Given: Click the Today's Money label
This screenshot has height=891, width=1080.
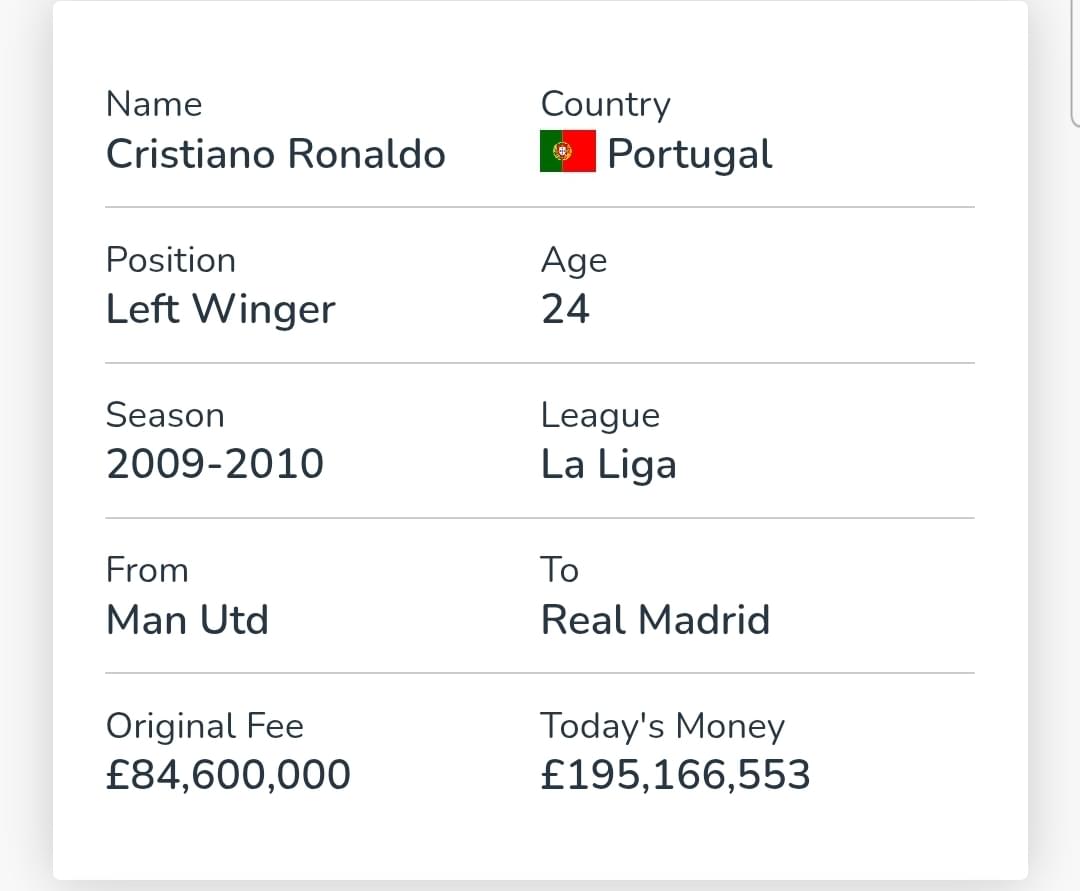Looking at the screenshot, I should 663,726.
